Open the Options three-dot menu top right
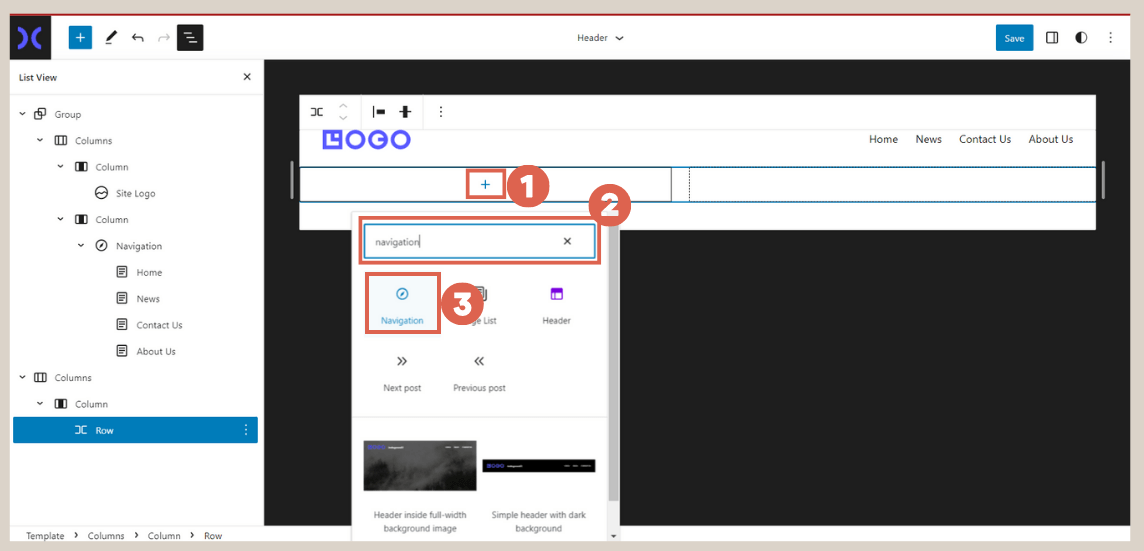Image resolution: width=1144 pixels, height=551 pixels. tap(1110, 38)
